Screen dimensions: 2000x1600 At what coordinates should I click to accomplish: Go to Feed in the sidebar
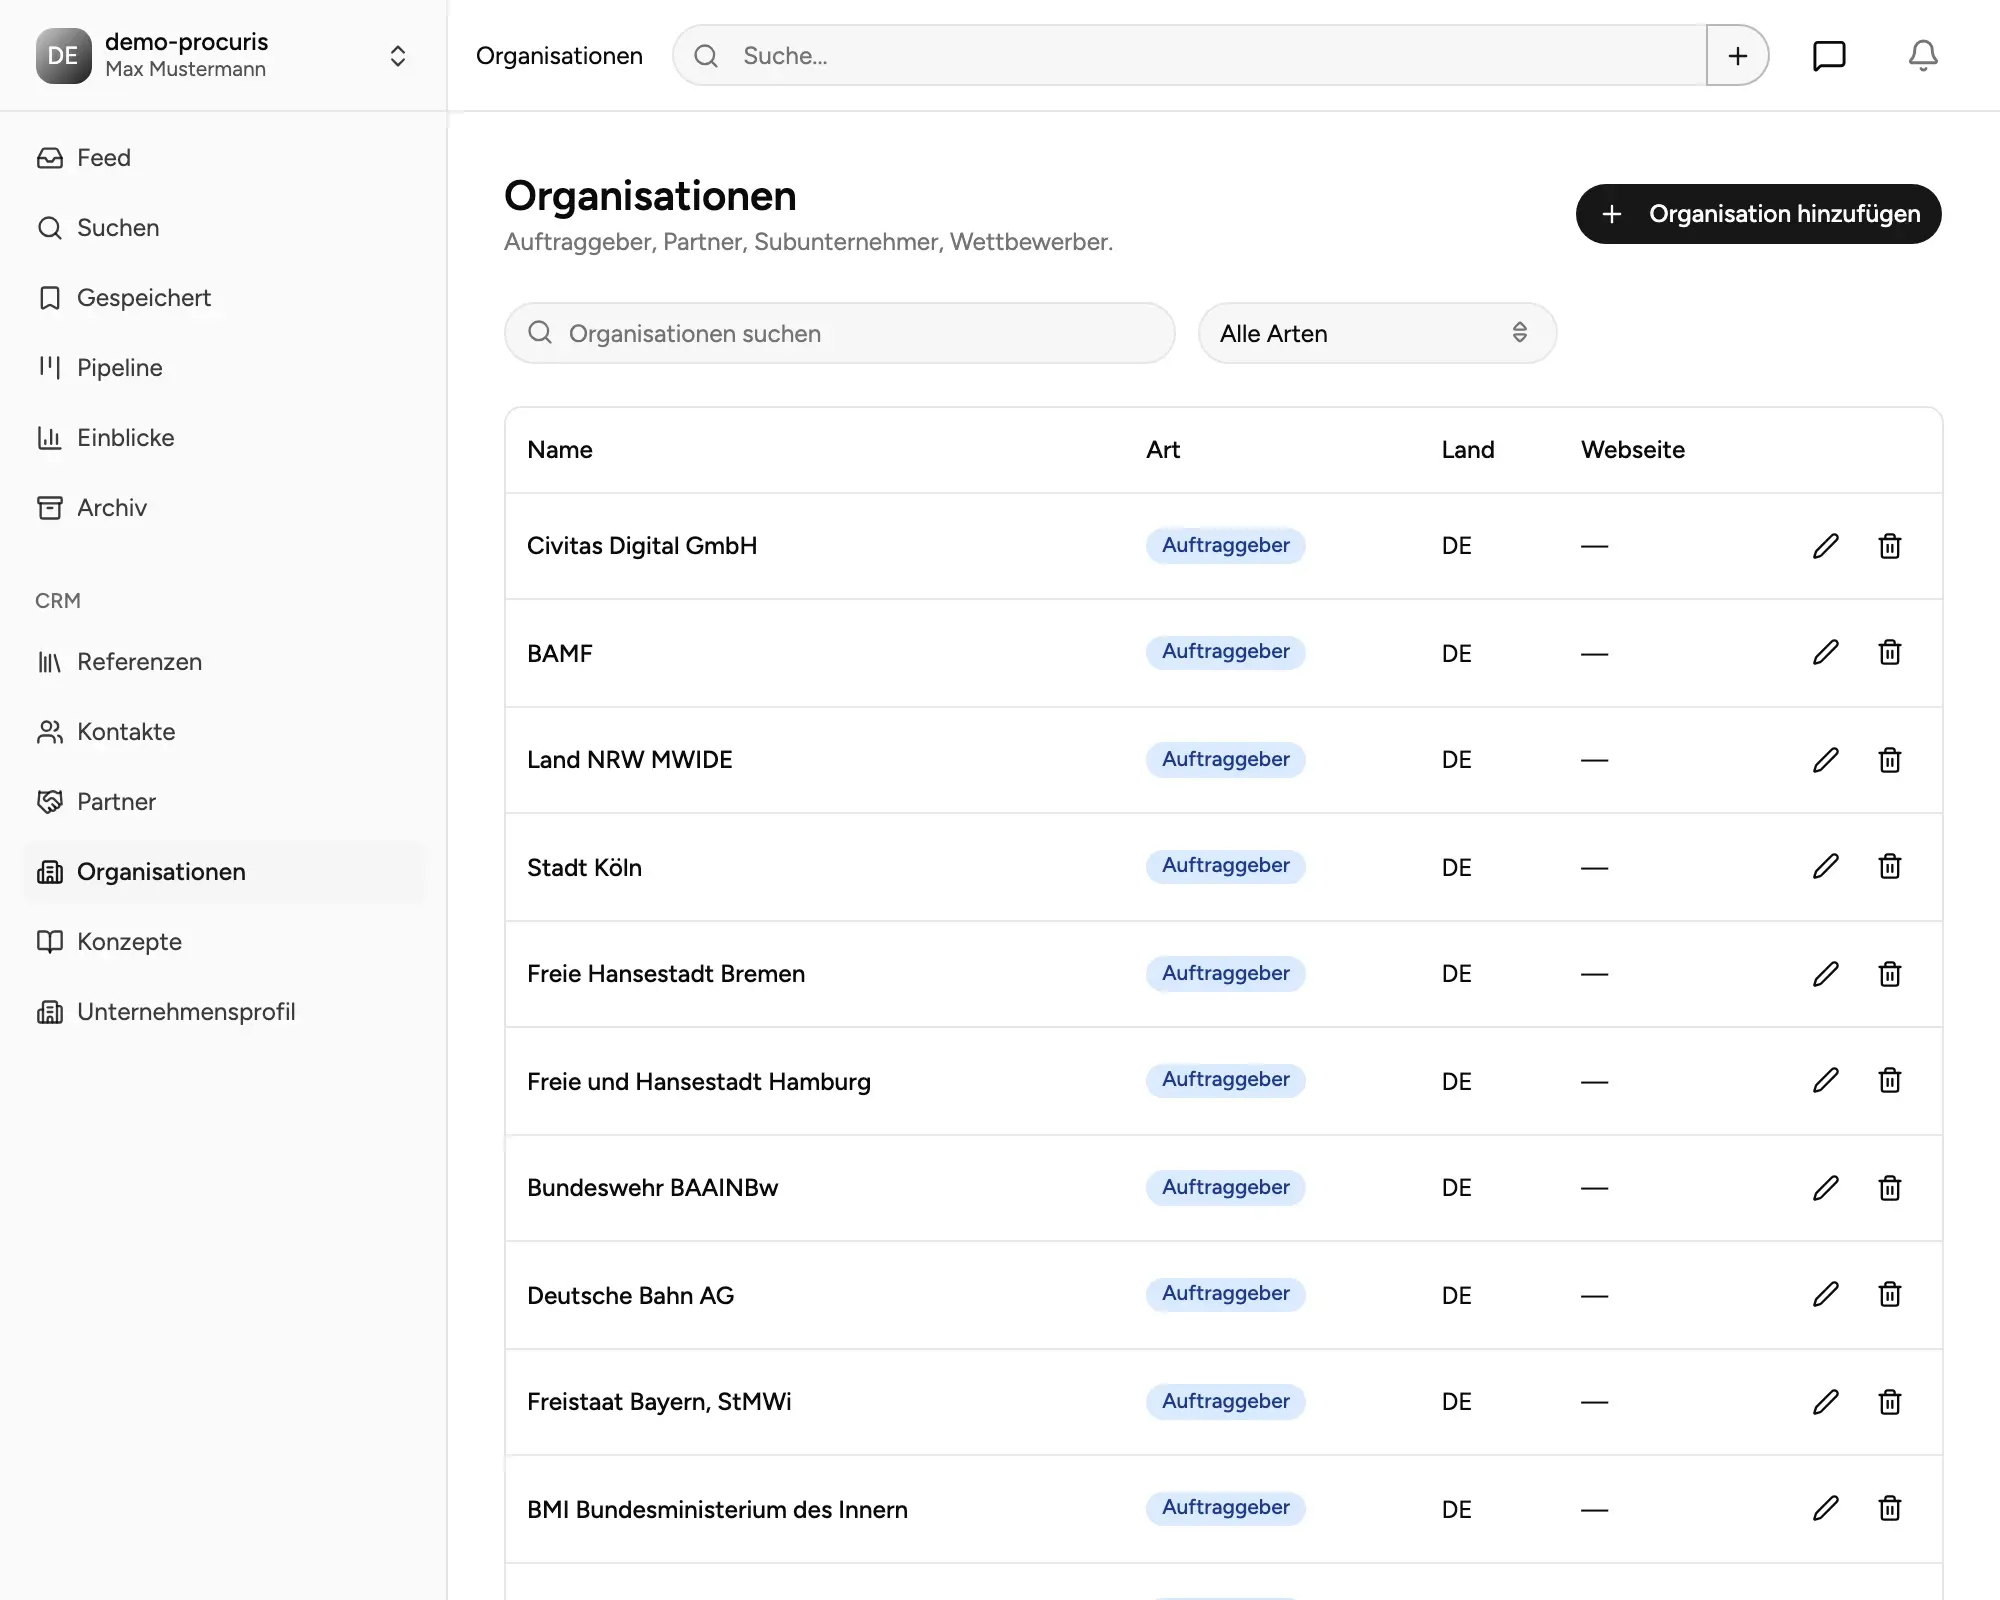[224, 158]
